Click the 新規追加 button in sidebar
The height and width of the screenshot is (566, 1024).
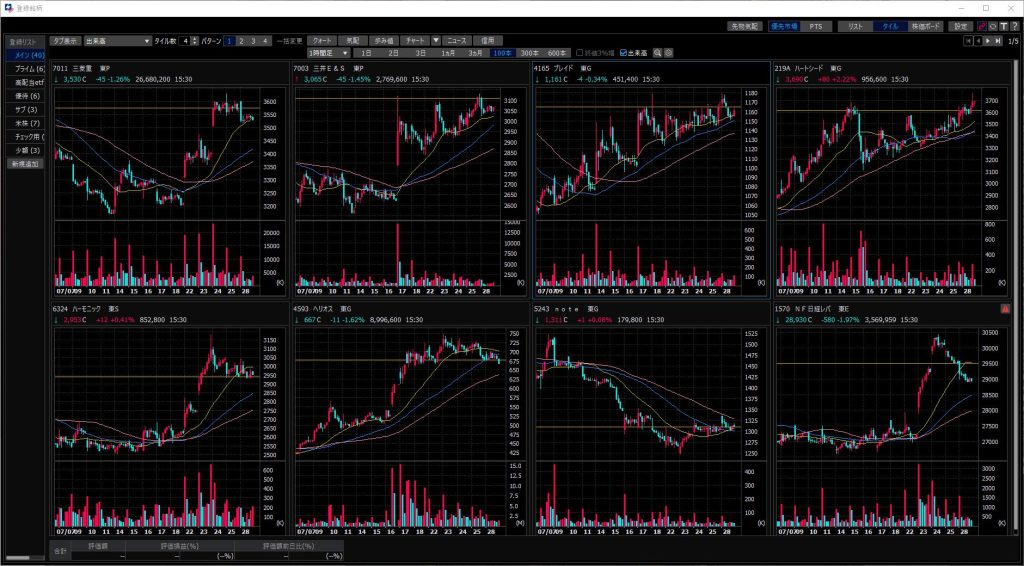coord(25,163)
